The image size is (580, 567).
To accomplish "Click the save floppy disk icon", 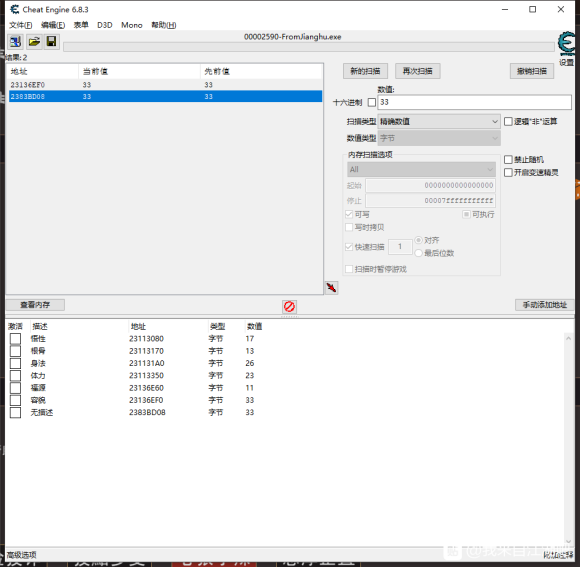I will [x=52, y=41].
